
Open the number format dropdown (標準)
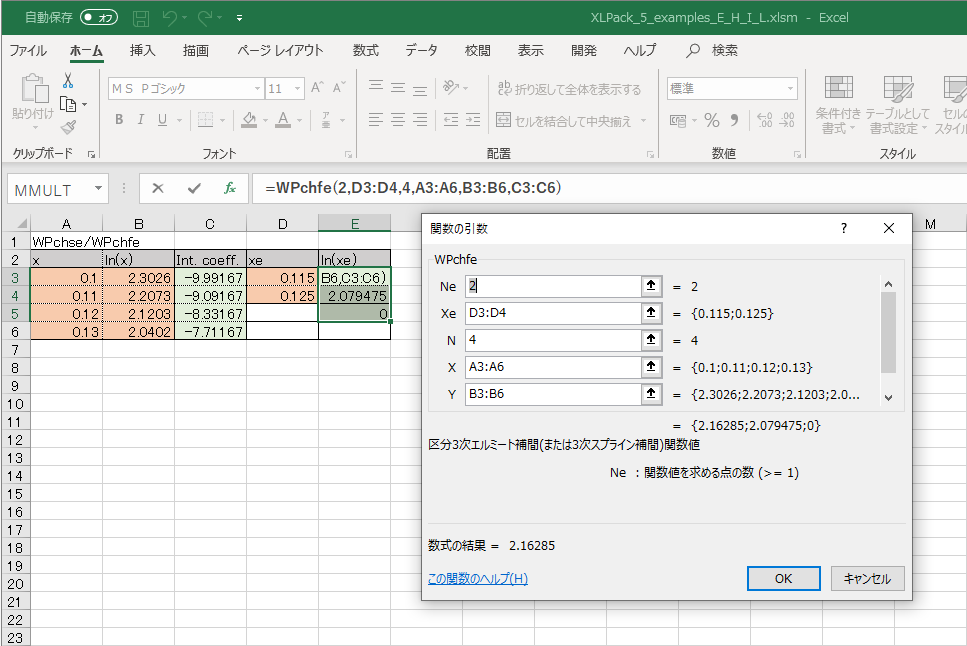[x=790, y=89]
